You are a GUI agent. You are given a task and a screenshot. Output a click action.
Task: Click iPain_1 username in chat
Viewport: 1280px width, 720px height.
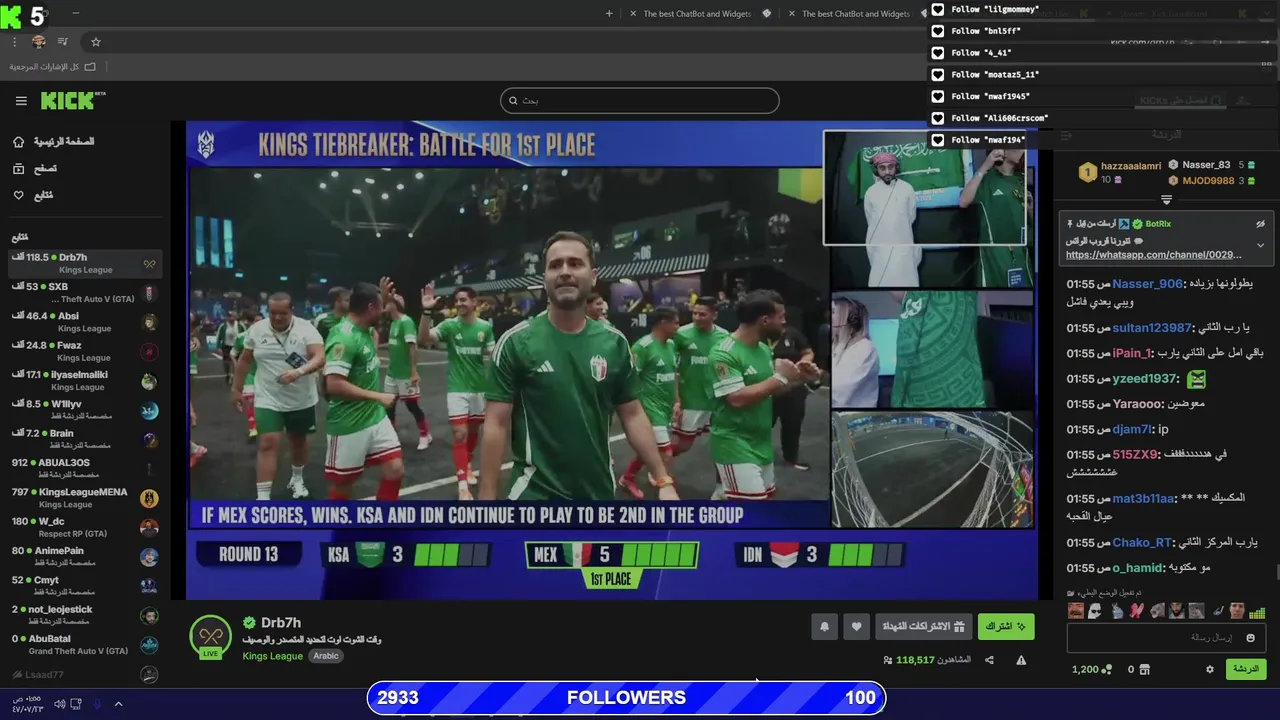1133,353
